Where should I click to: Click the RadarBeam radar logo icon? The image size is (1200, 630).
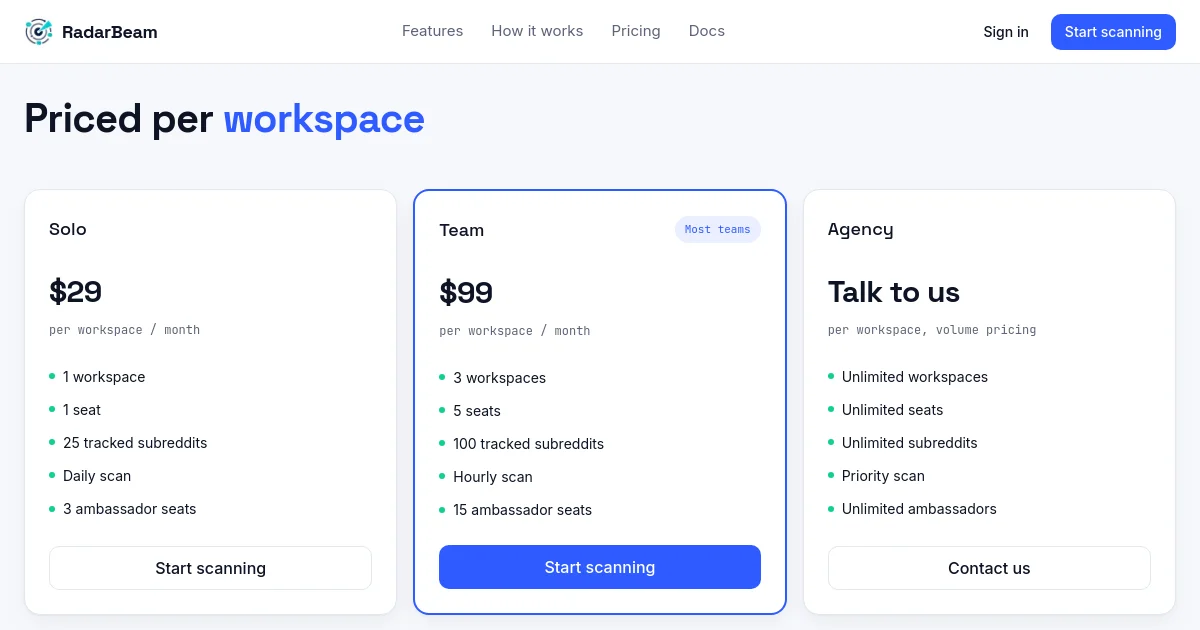click(x=38, y=32)
